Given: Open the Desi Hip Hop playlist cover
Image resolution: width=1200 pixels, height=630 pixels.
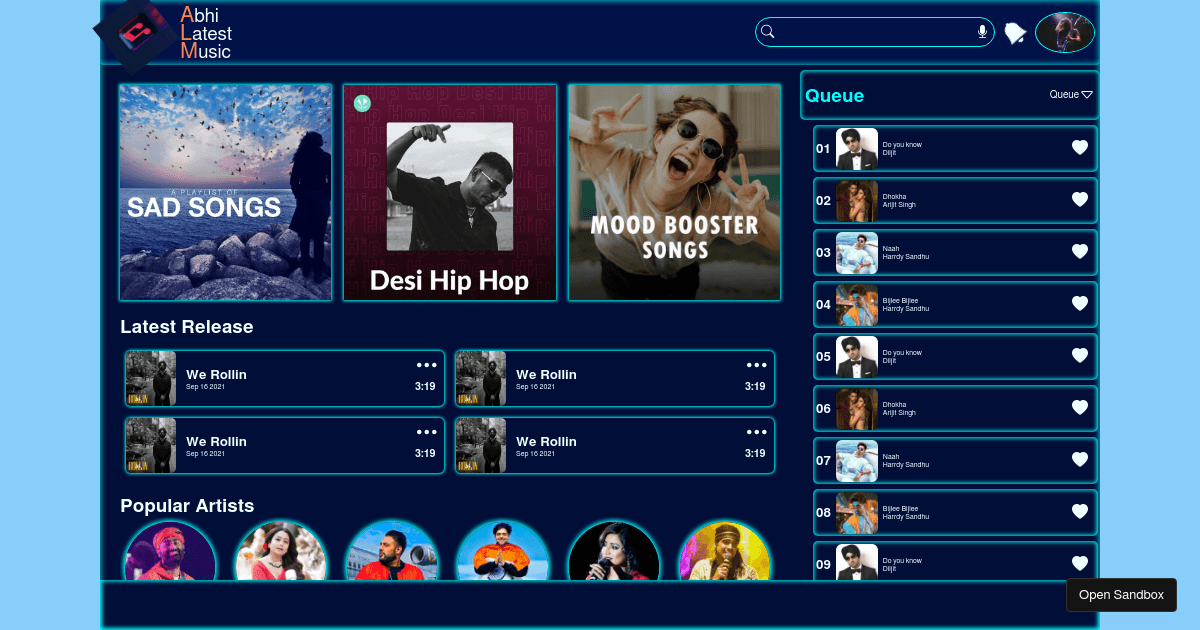Looking at the screenshot, I should point(450,192).
